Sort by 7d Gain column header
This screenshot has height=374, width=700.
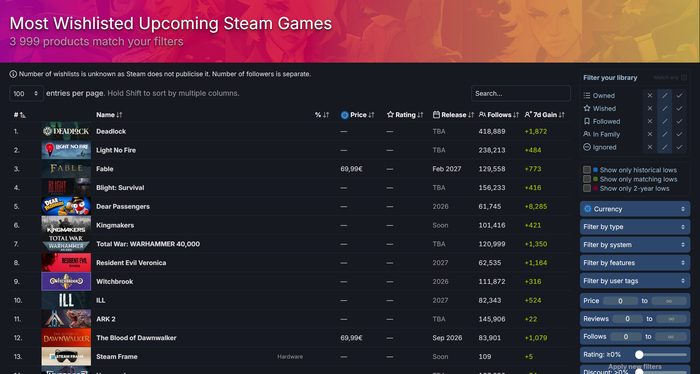545,115
